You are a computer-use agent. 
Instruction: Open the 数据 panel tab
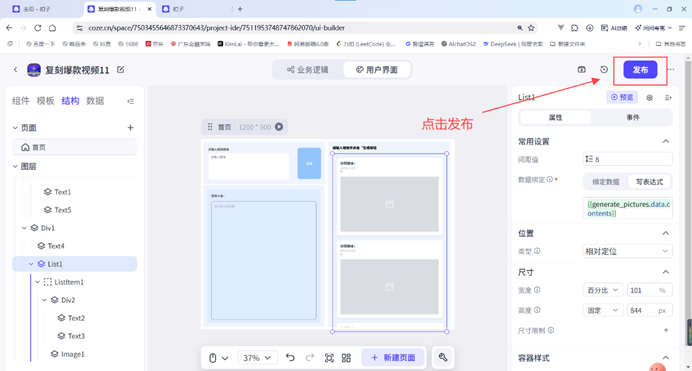click(x=95, y=101)
